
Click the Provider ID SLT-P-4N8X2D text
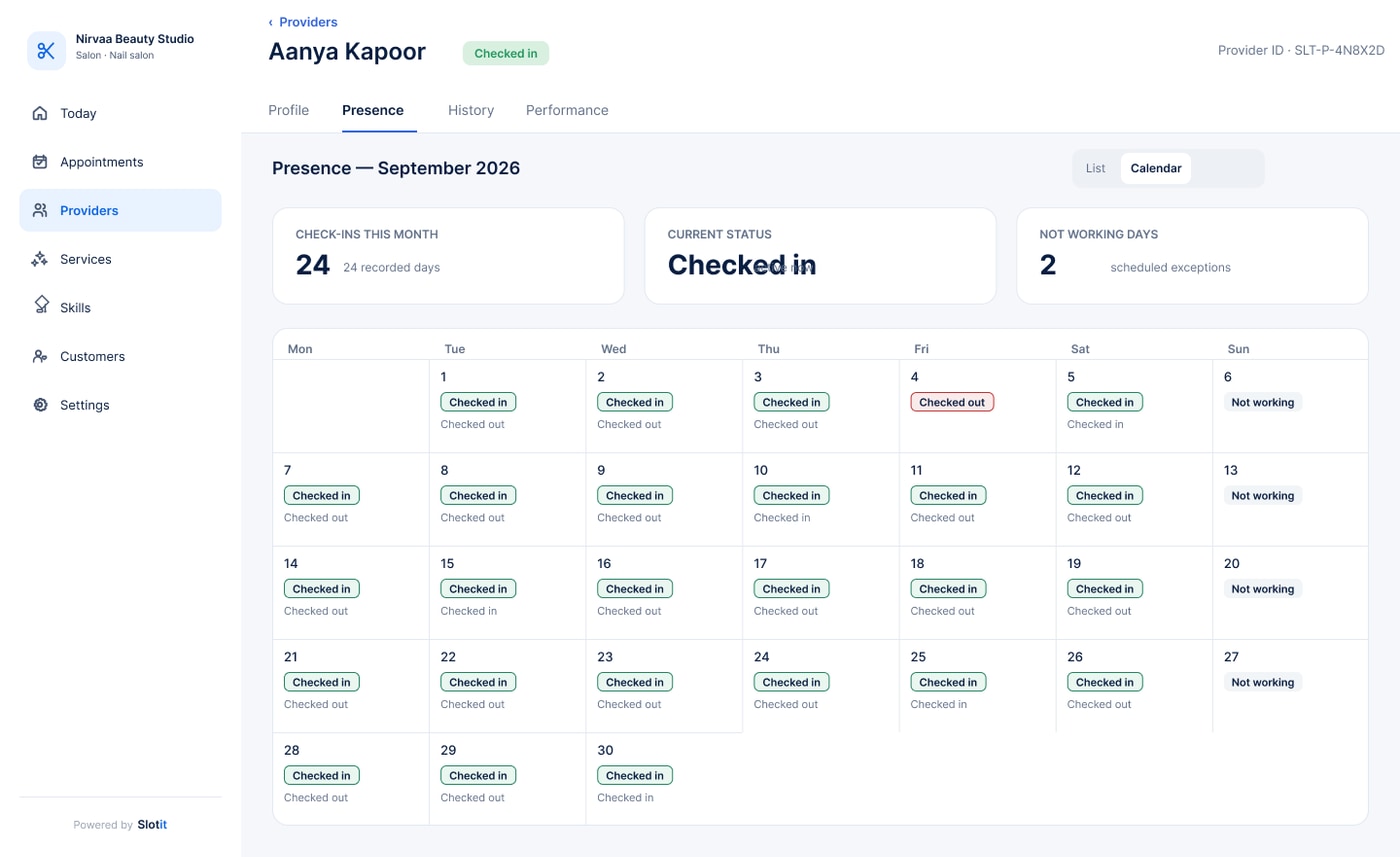pyautogui.click(x=1301, y=50)
